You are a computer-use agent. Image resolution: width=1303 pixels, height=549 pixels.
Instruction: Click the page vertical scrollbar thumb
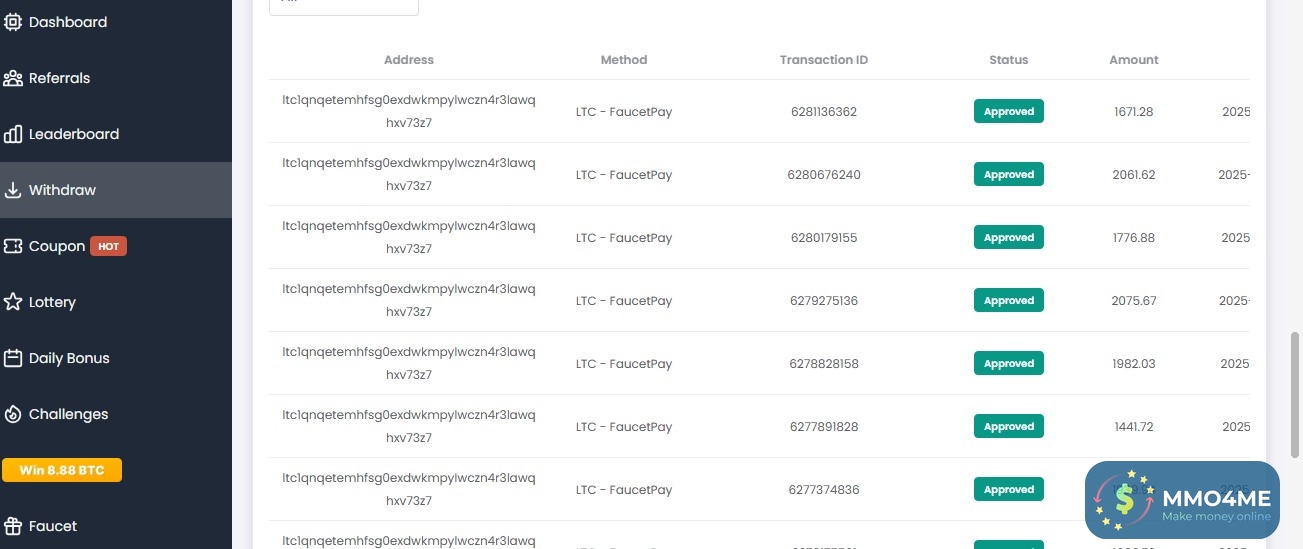(x=1296, y=380)
